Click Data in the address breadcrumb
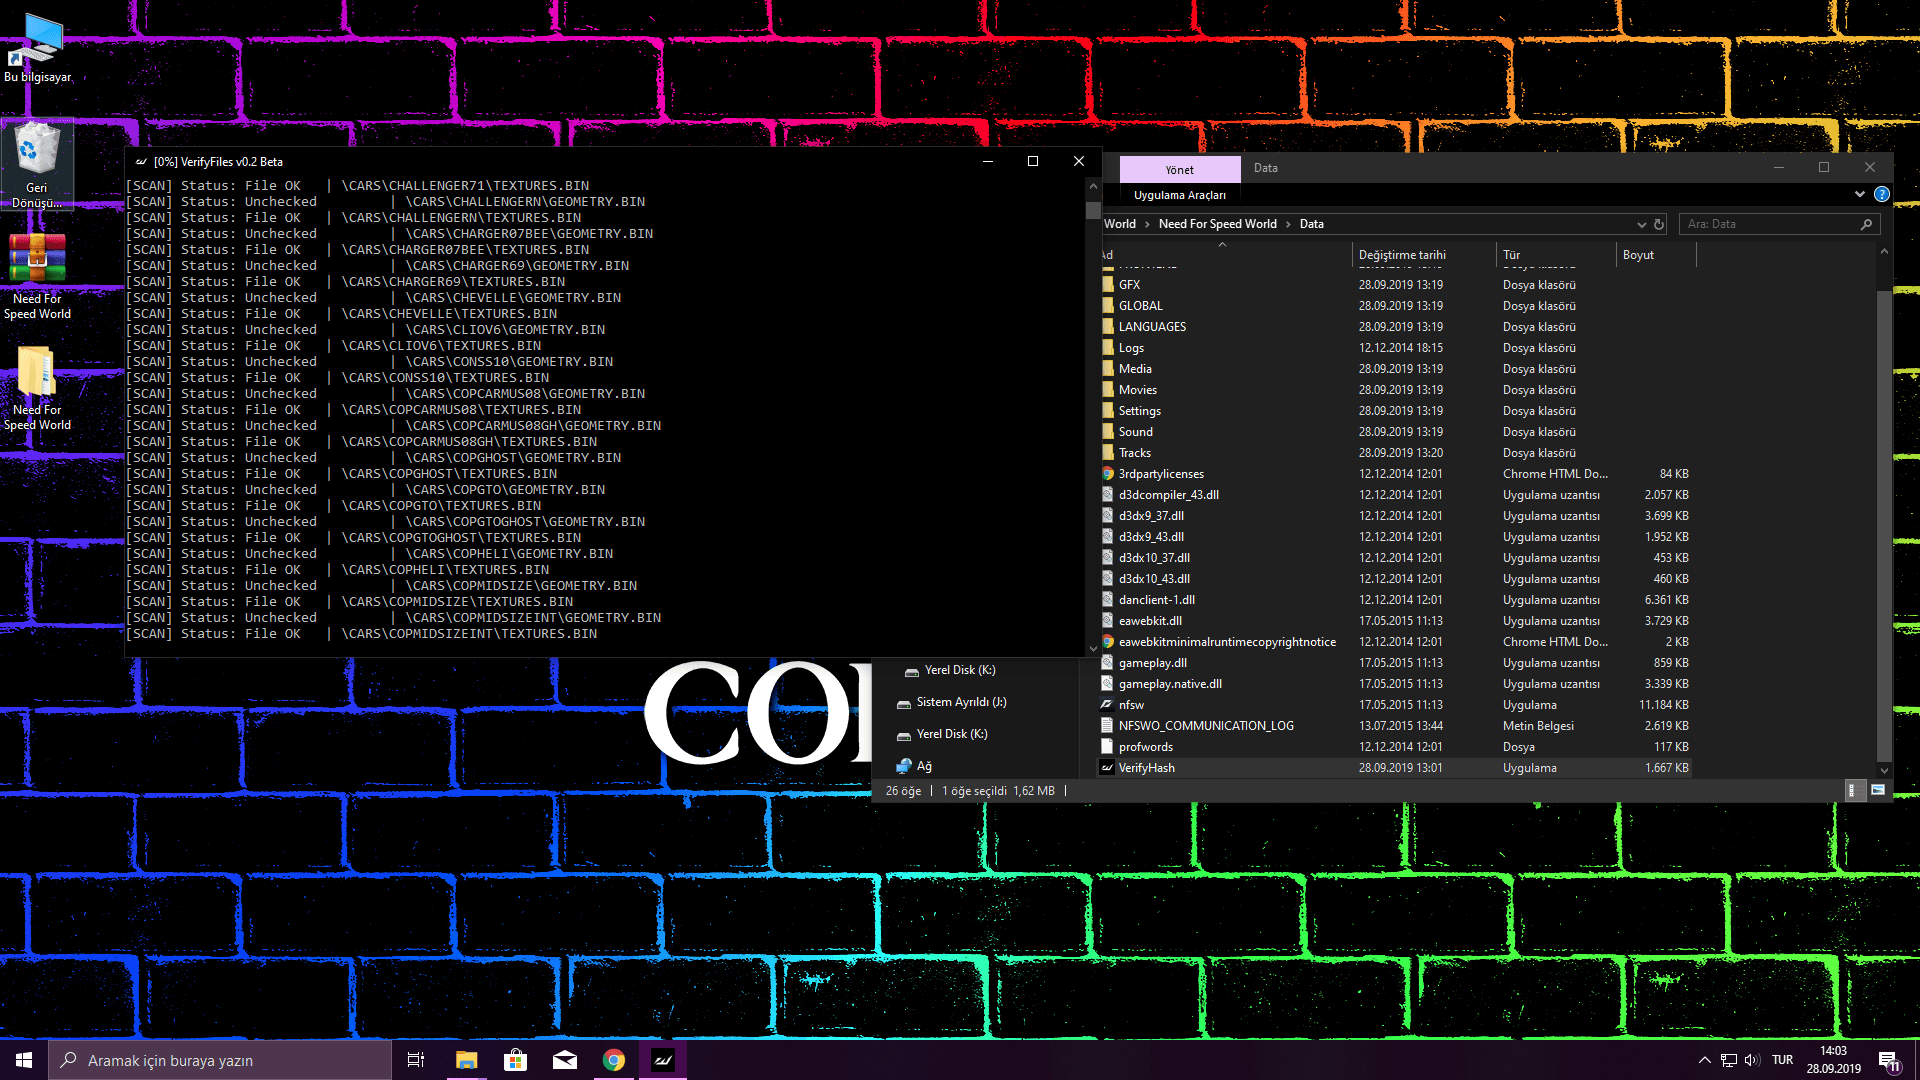Screen dimensions: 1920x1080 1311,224
